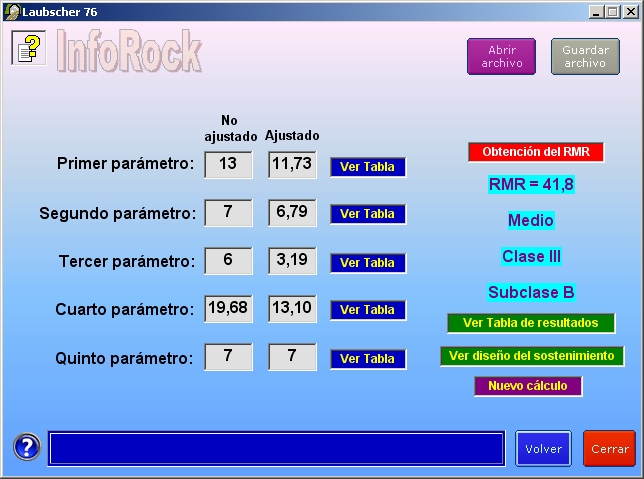This screenshot has width=644, height=479.
Task: Select the unadjusted Primer parámetro field showing 13
Action: [228, 164]
